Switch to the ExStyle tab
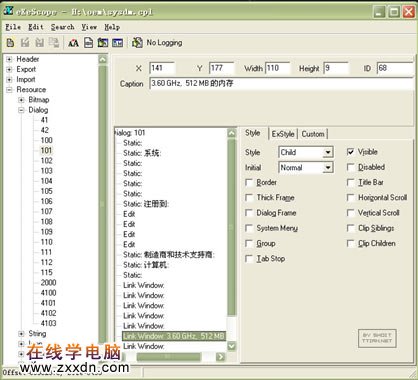The image size is (418, 380). 283,134
